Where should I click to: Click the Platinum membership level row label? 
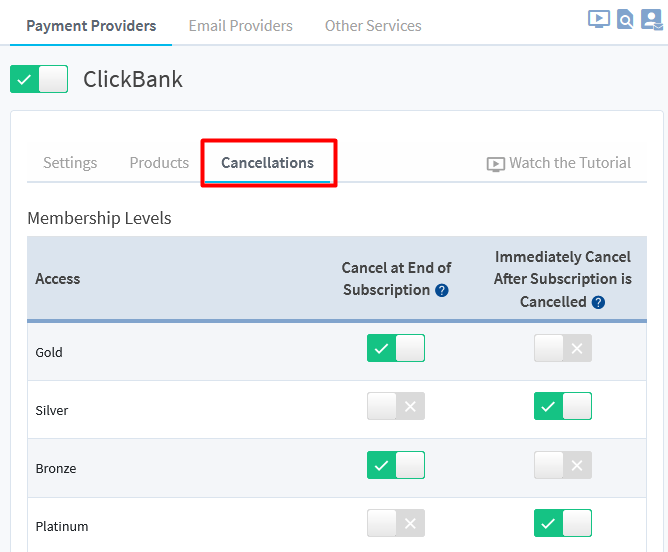[62, 526]
